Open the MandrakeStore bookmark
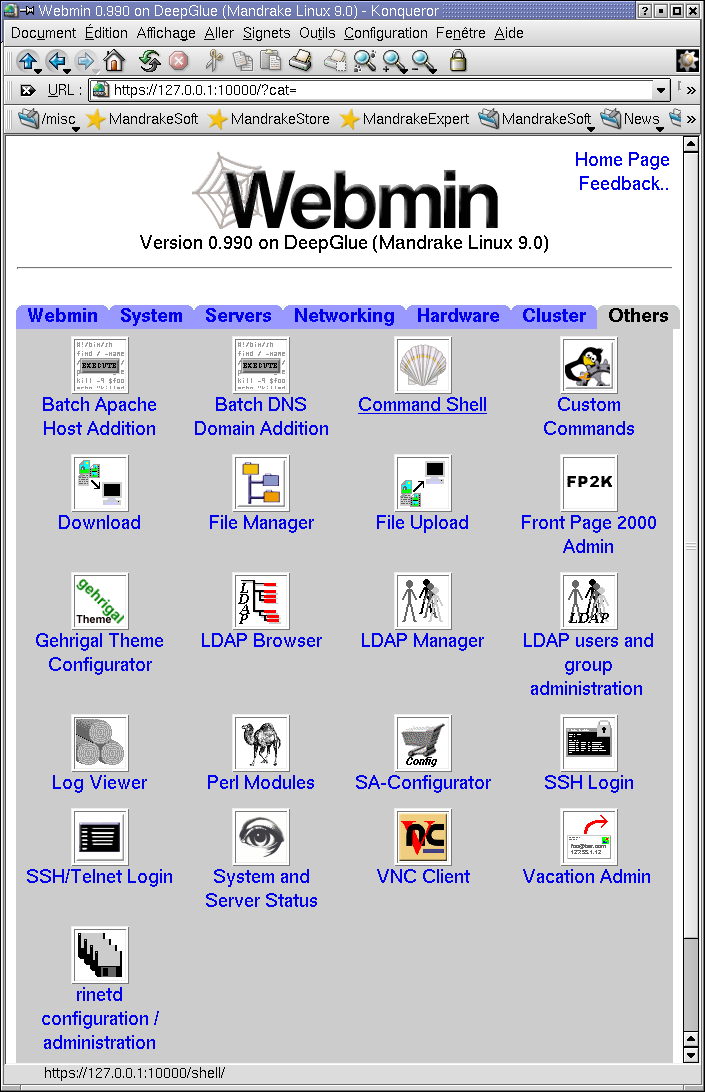705x1092 pixels. click(270, 119)
